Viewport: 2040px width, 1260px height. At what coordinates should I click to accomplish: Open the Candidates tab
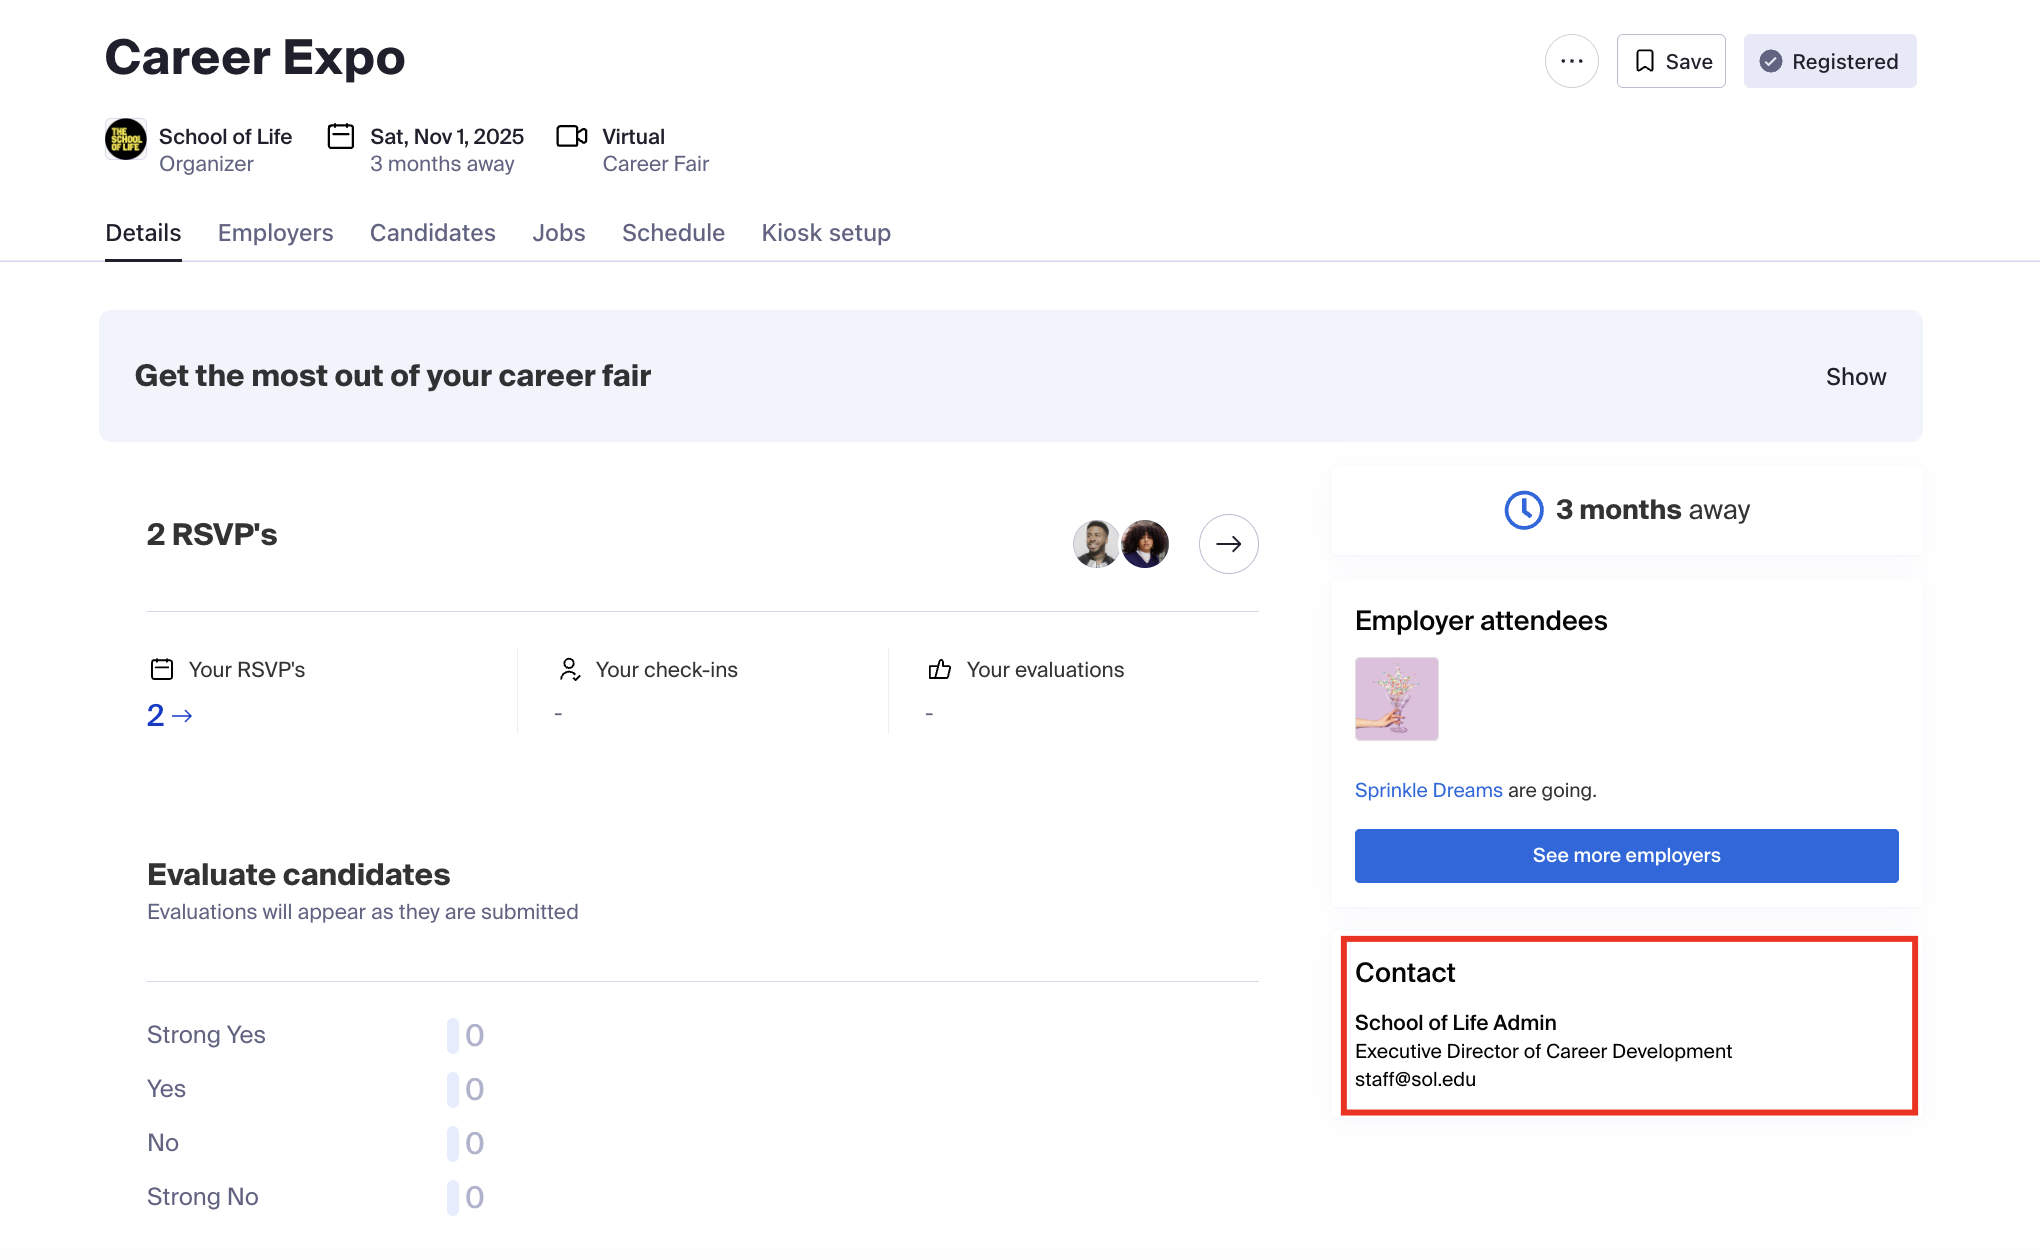[x=433, y=233]
